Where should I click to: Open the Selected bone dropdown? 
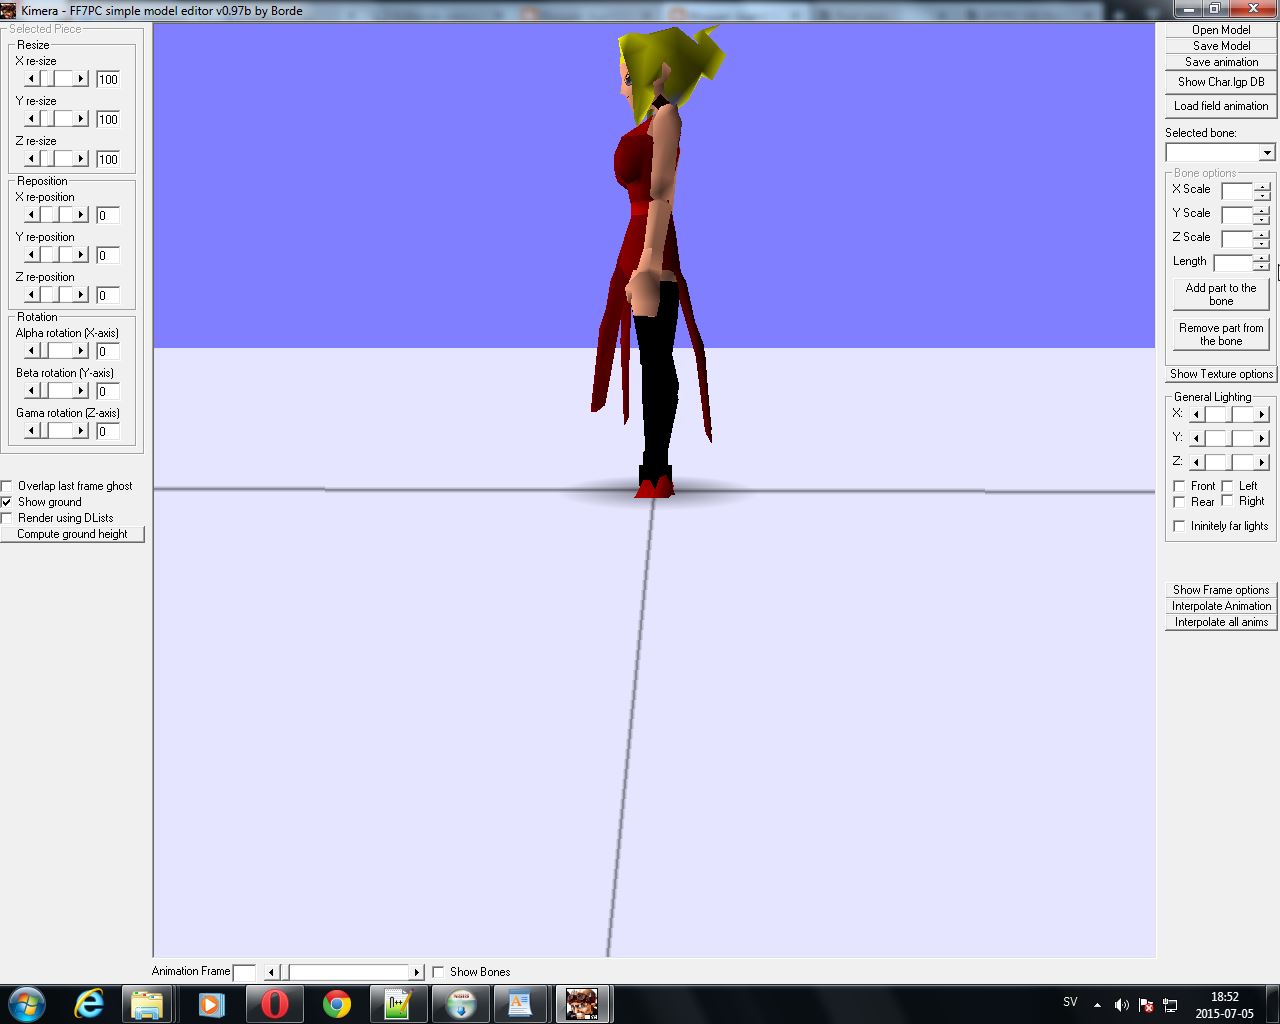point(1267,153)
